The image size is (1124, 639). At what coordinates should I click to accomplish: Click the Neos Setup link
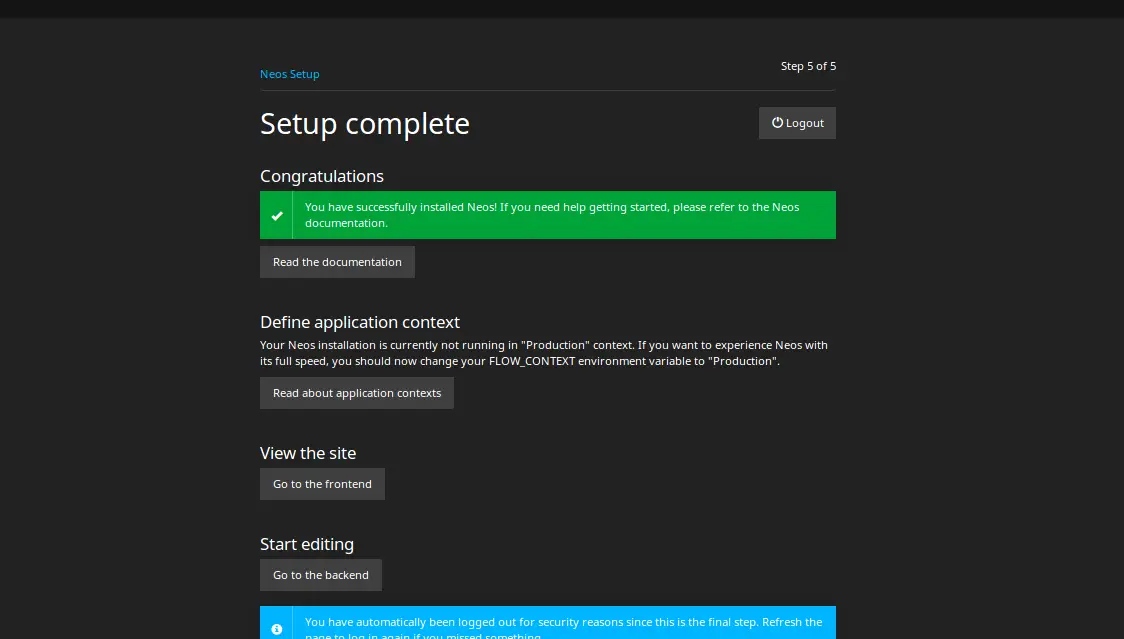290,74
